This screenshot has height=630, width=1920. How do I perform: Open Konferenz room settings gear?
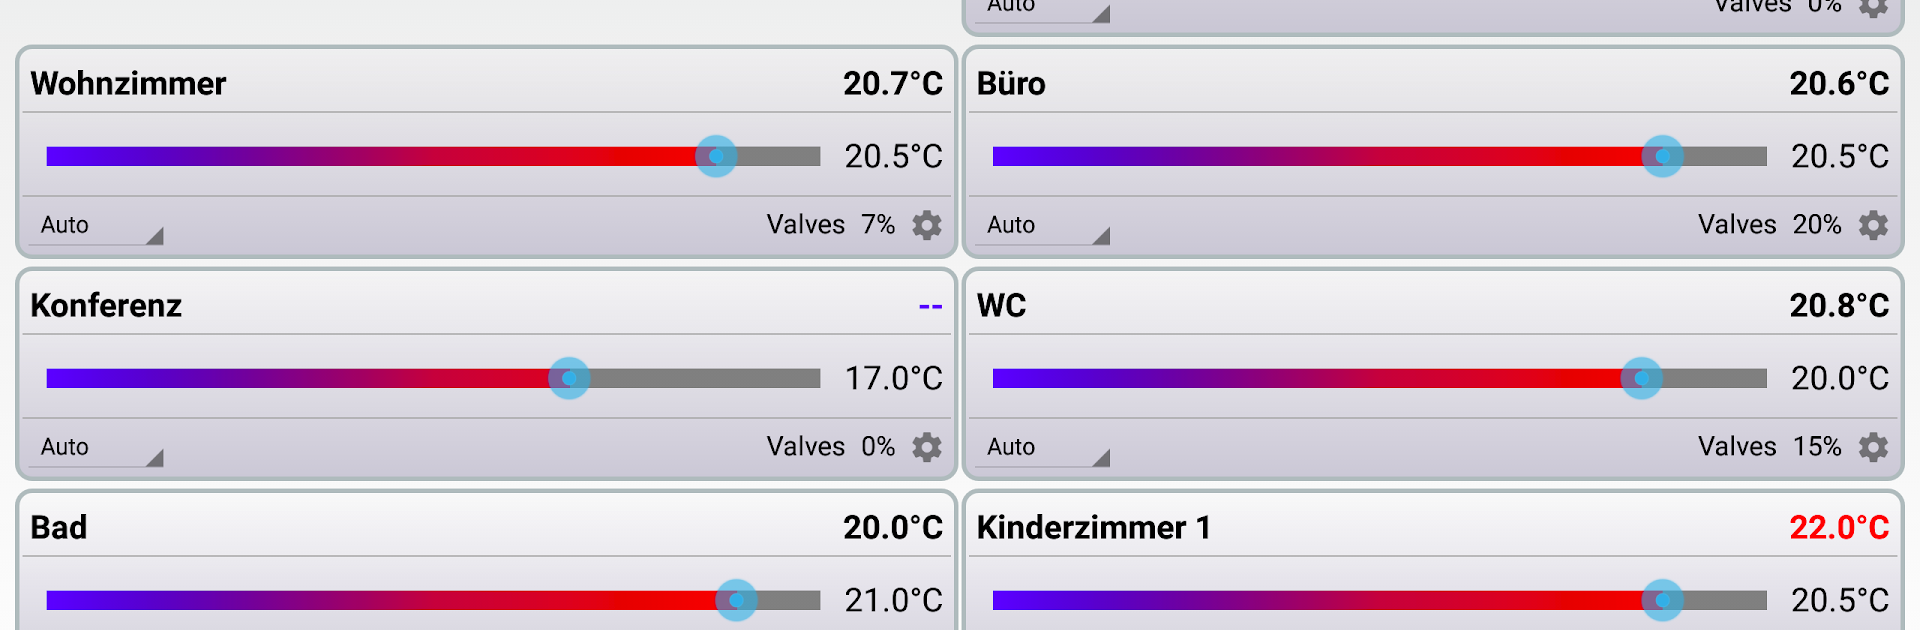(x=927, y=447)
